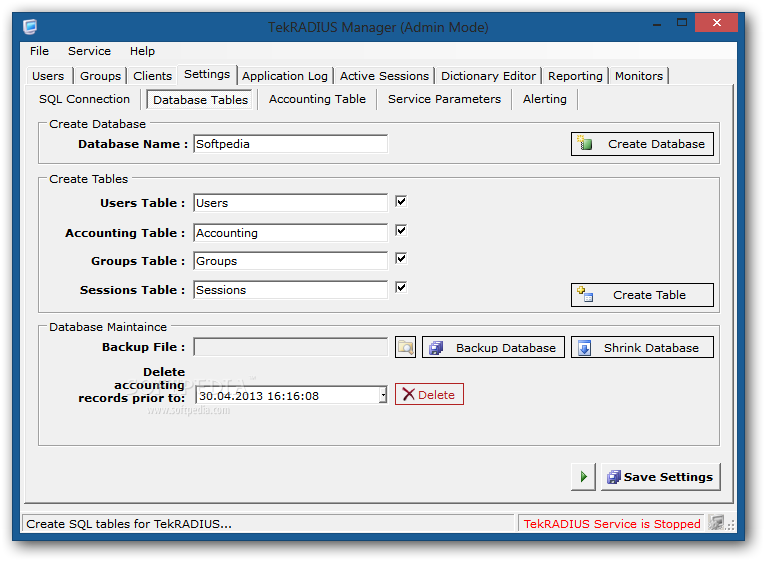Open the File menu
This screenshot has height=561, width=765.
click(39, 51)
